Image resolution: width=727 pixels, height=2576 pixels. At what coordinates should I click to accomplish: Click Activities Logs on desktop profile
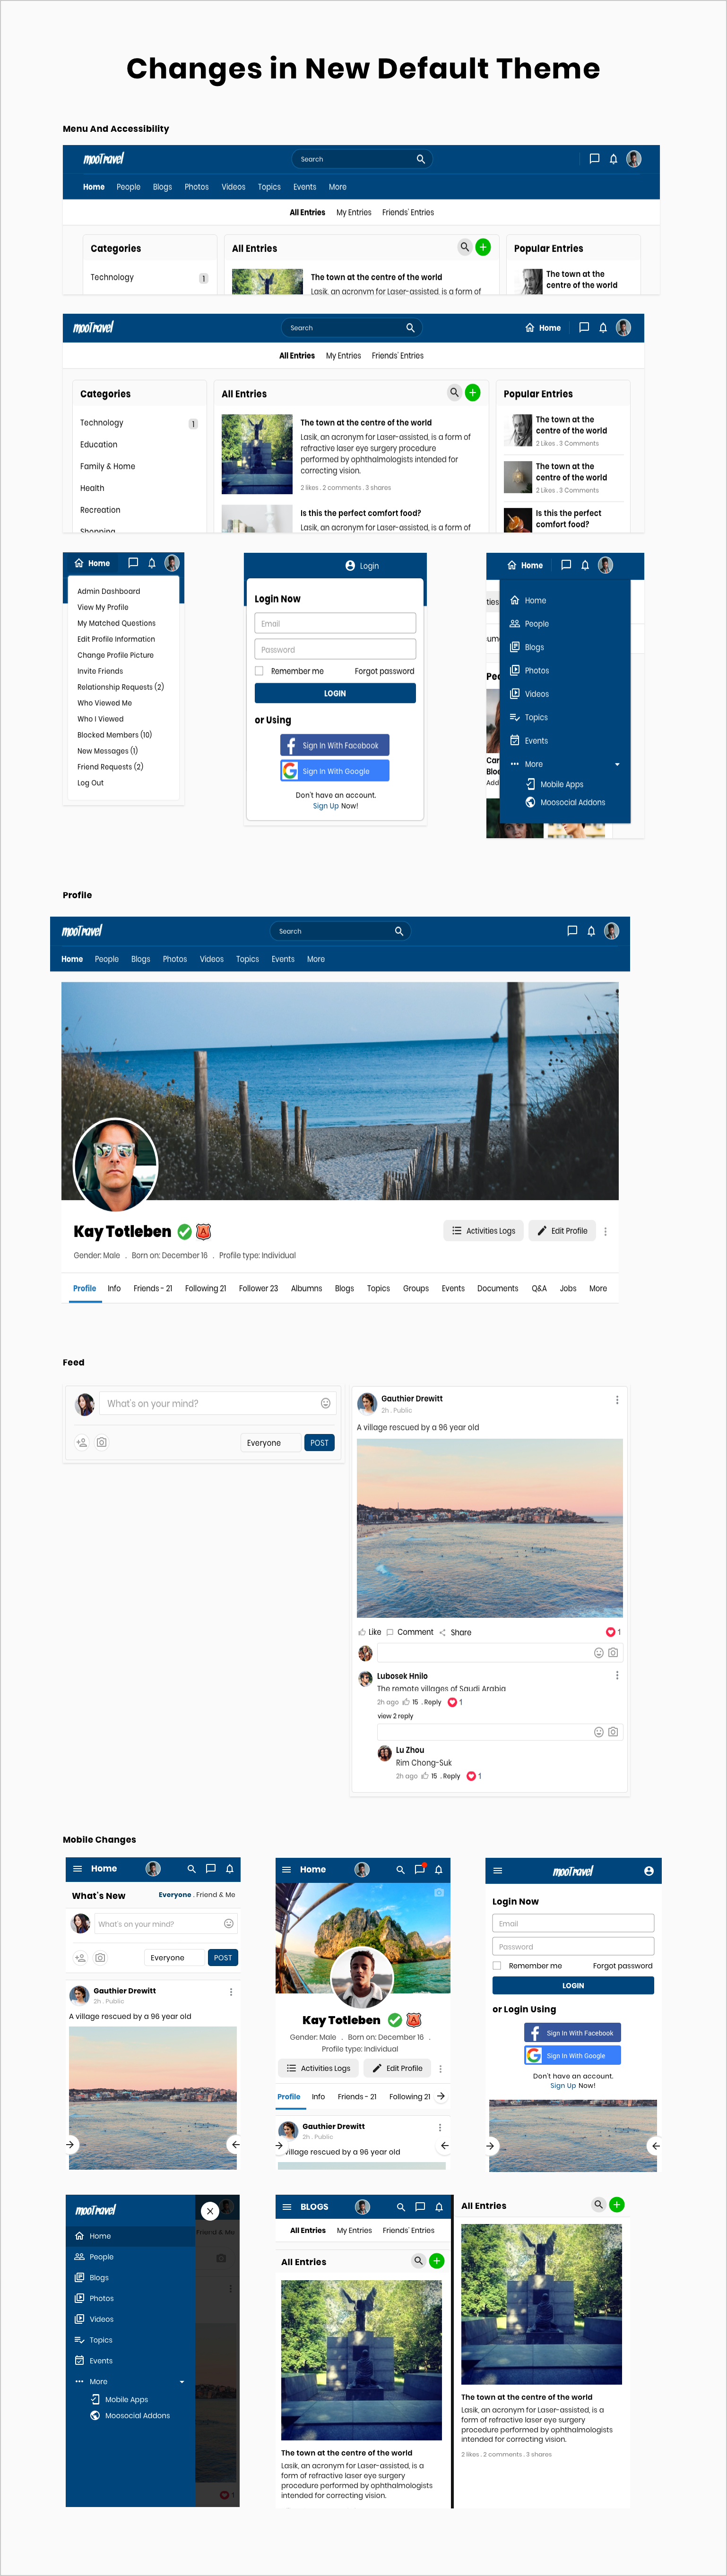coord(483,1231)
